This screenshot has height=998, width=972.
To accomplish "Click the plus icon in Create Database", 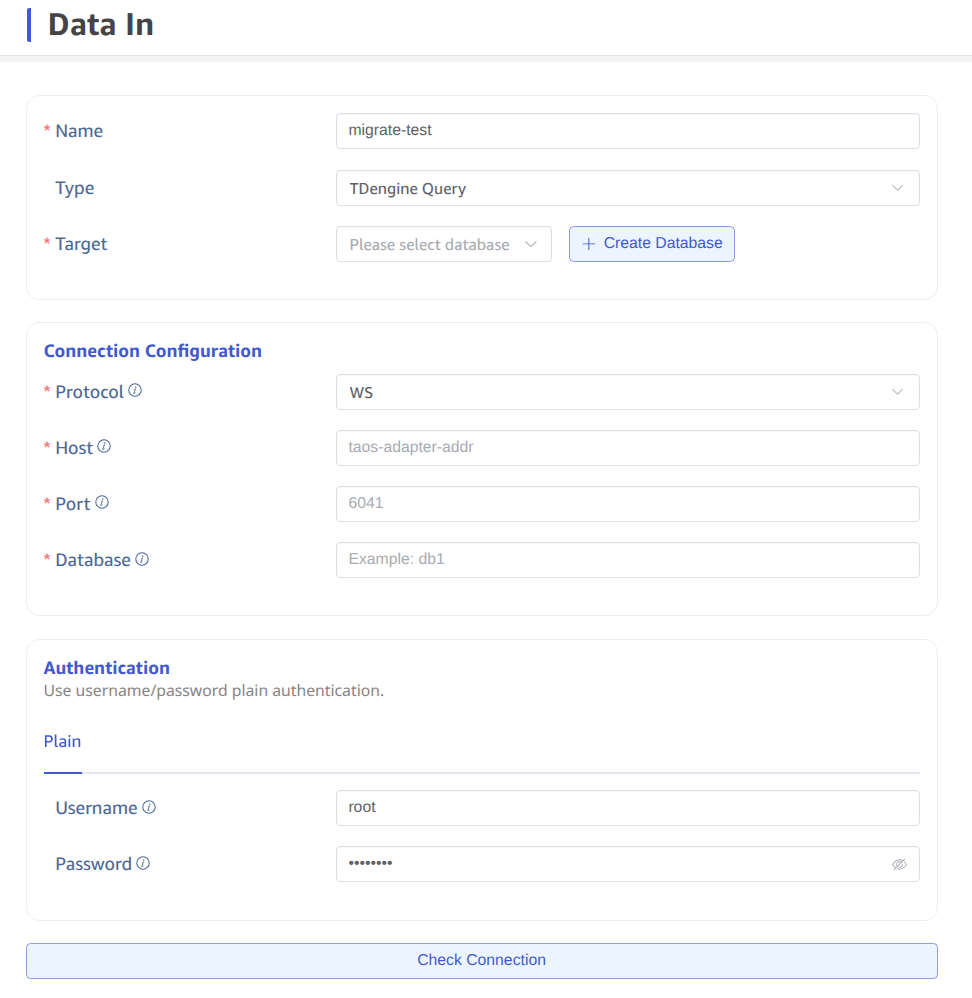I will pos(588,244).
